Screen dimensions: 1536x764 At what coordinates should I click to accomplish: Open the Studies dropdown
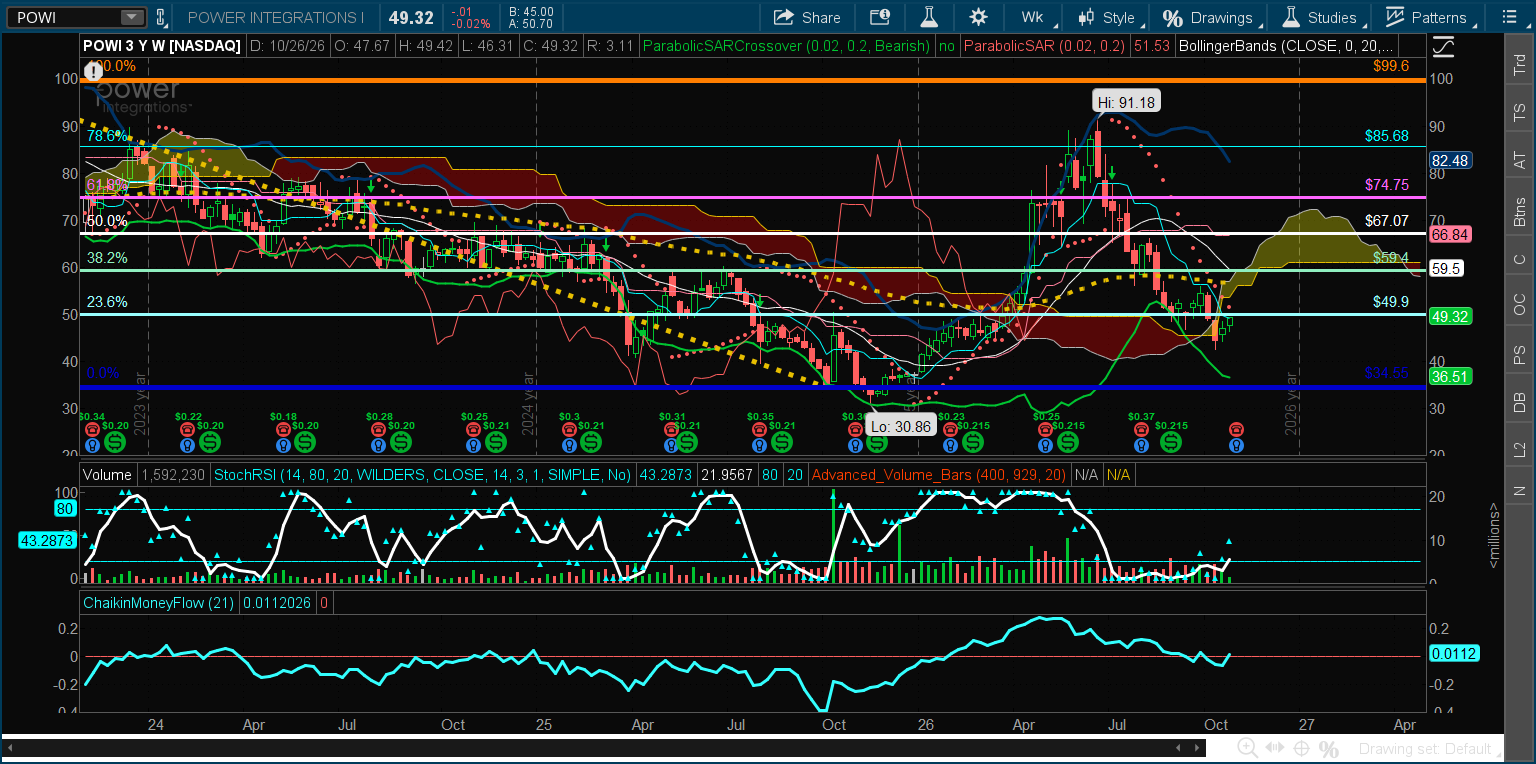pos(1320,17)
